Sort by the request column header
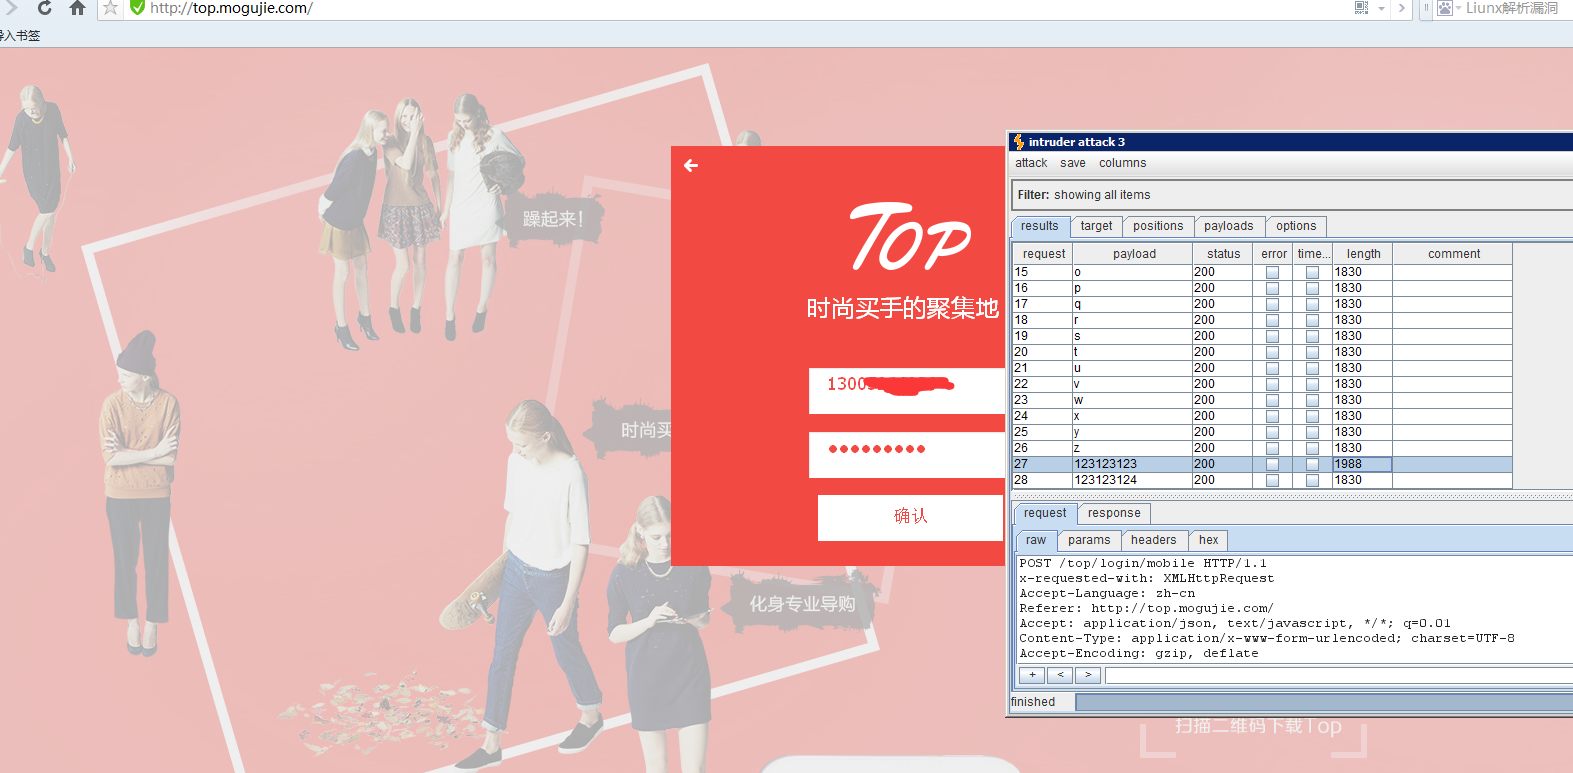Viewport: 1573px width, 773px height. (x=1043, y=254)
